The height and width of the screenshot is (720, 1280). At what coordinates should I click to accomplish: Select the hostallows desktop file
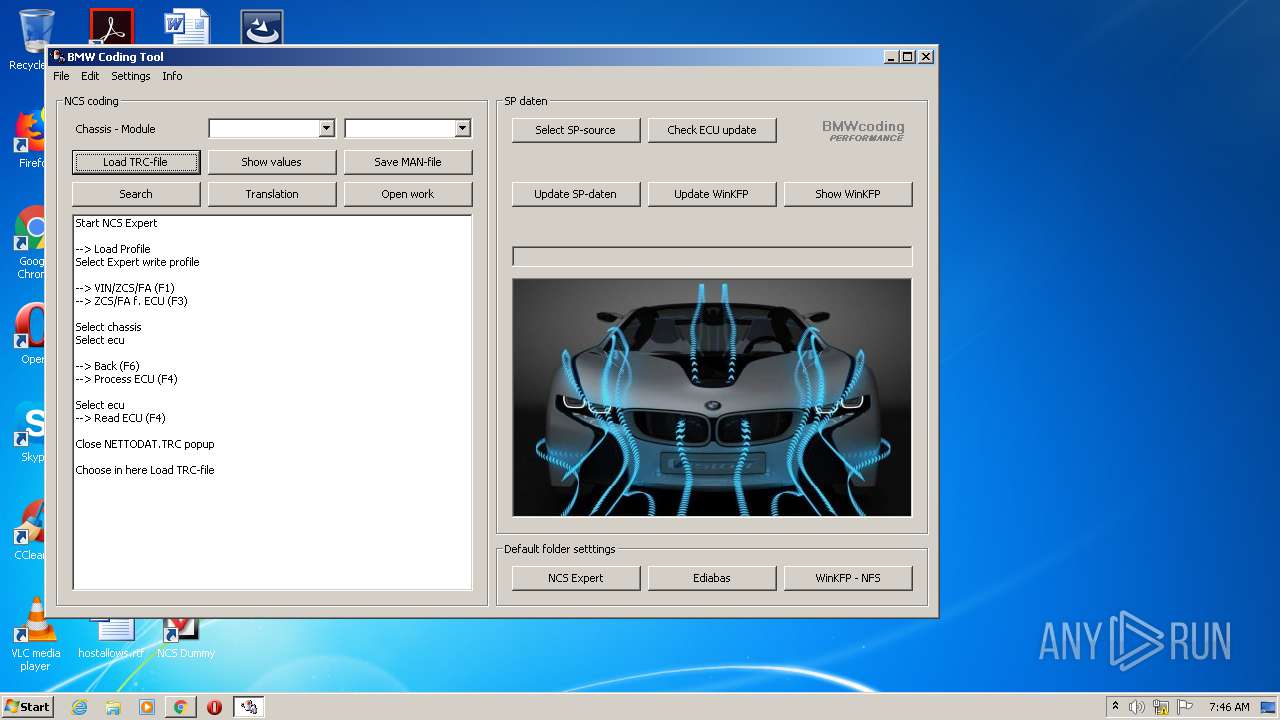click(111, 640)
